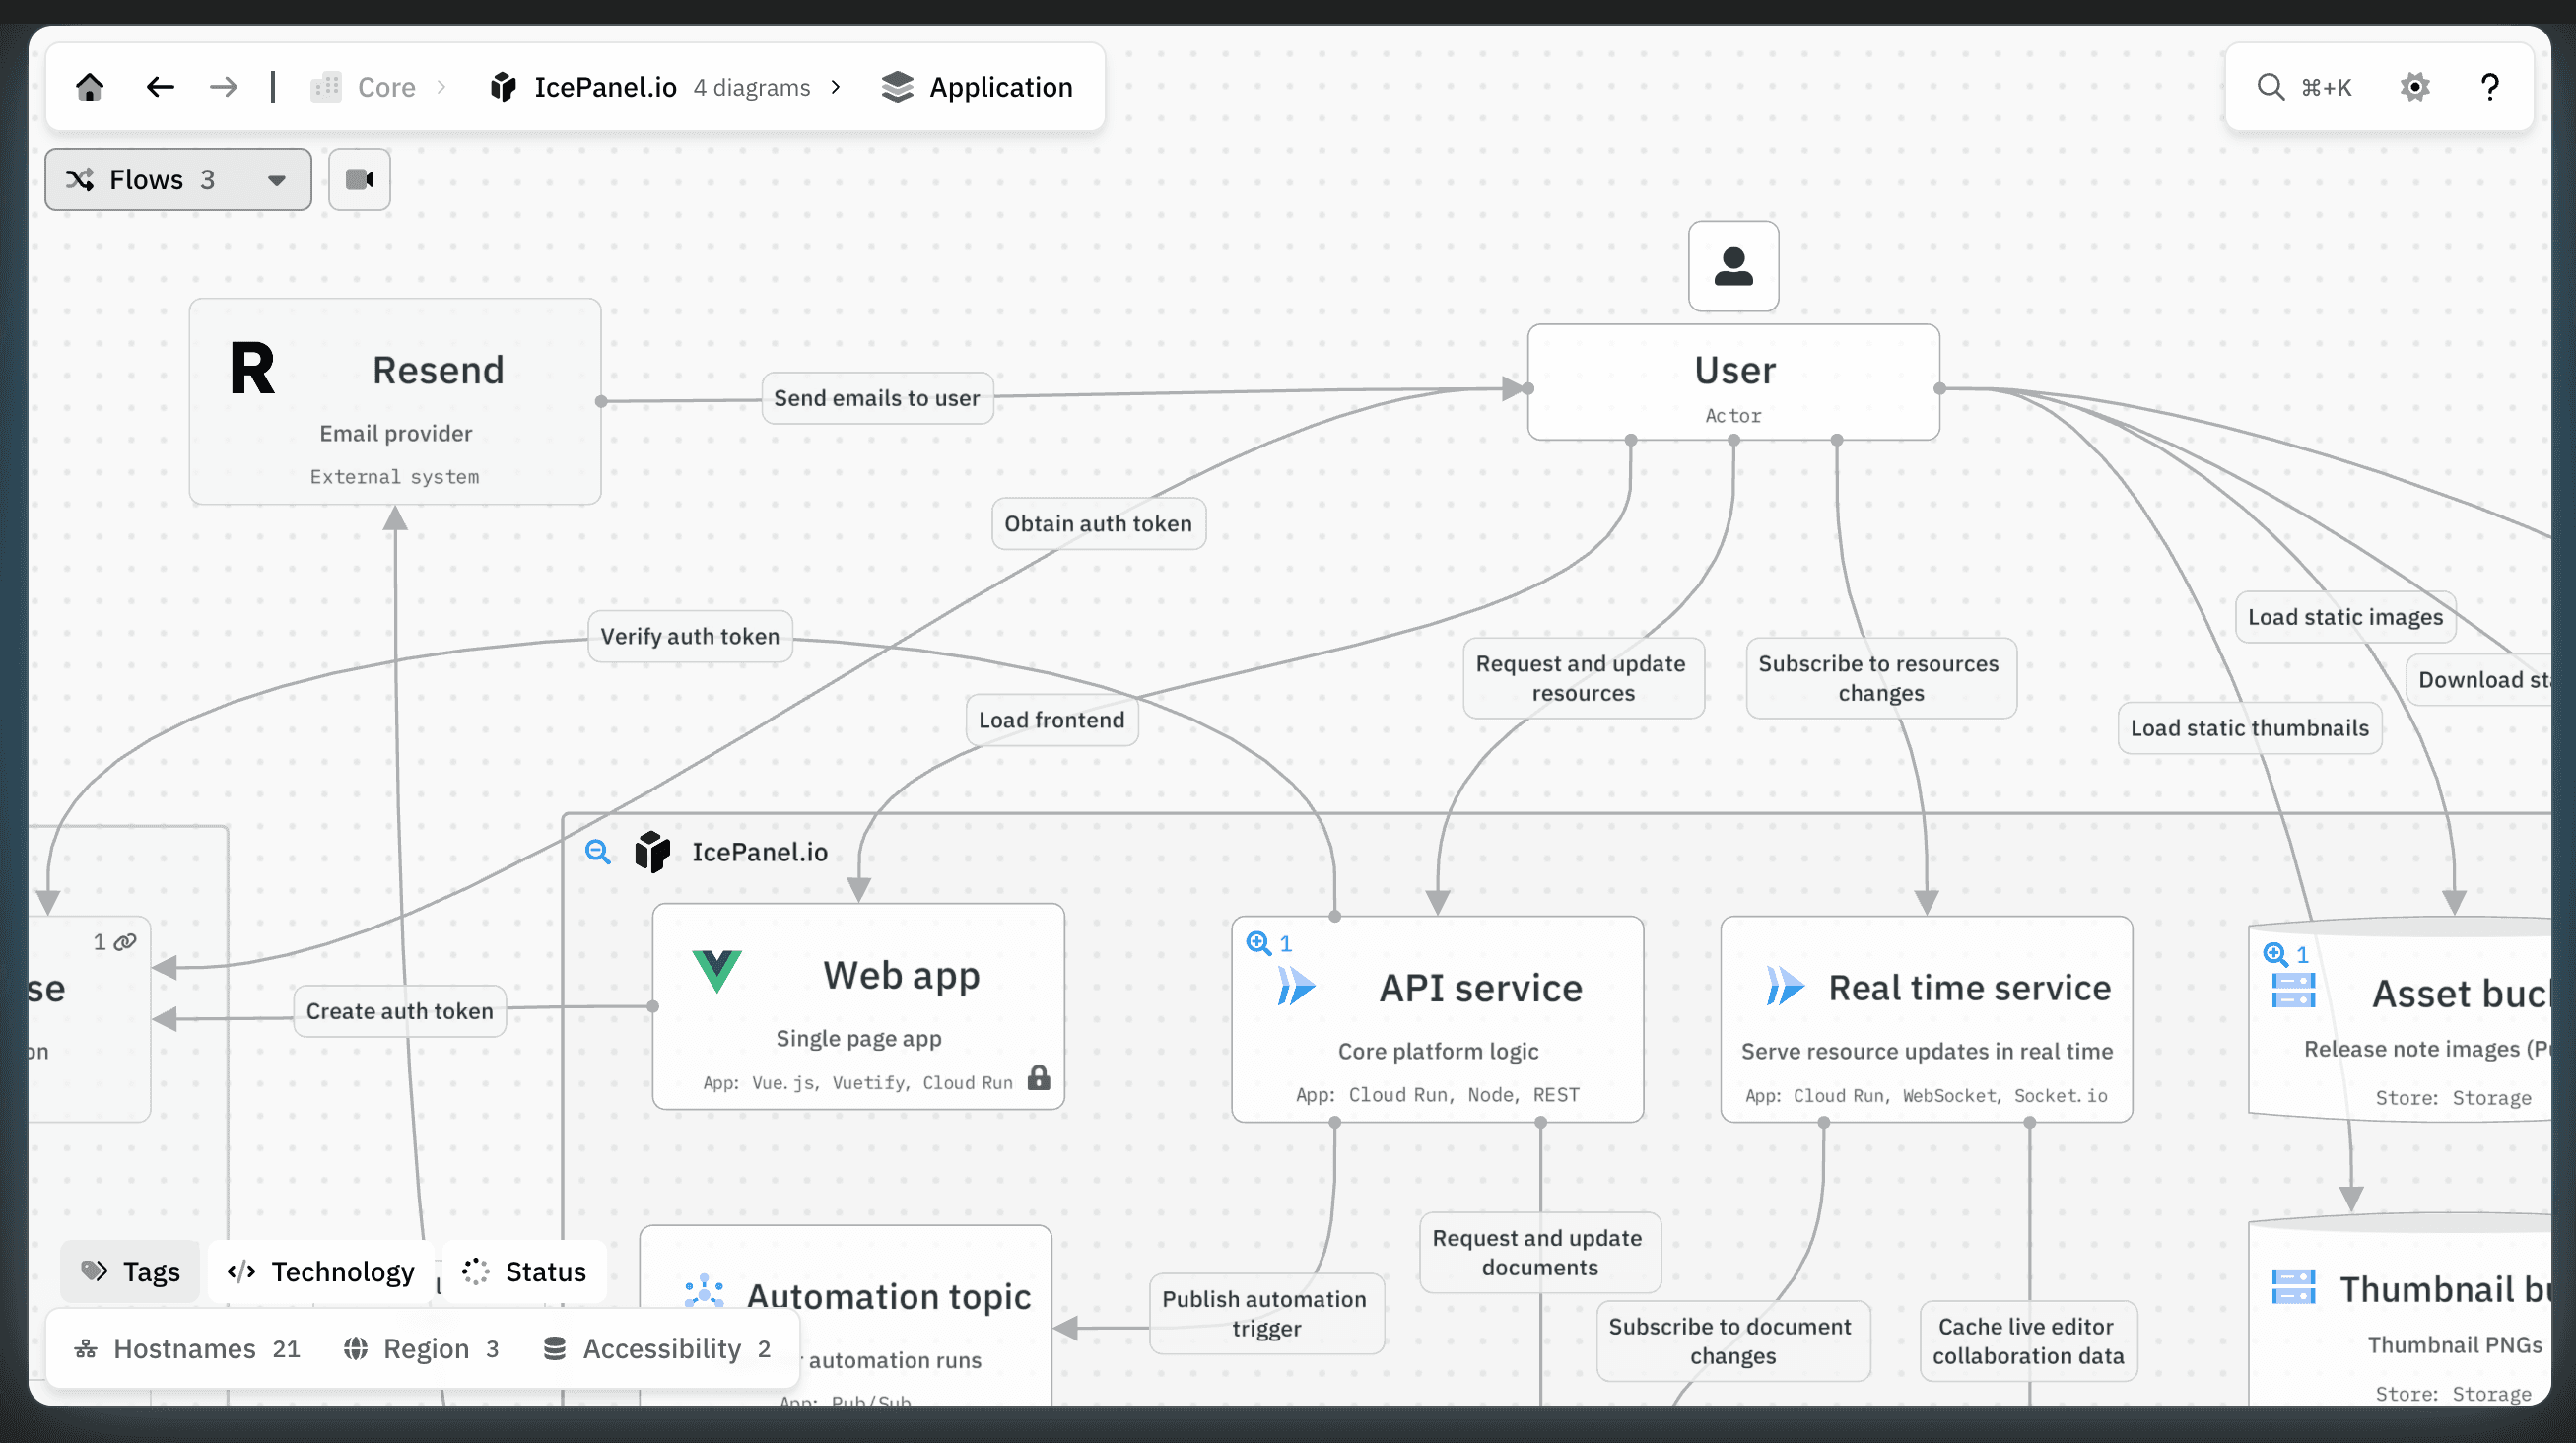This screenshot has width=2576, height=1443.
Task: Toggle the Region 3 filter
Action: click(421, 1349)
